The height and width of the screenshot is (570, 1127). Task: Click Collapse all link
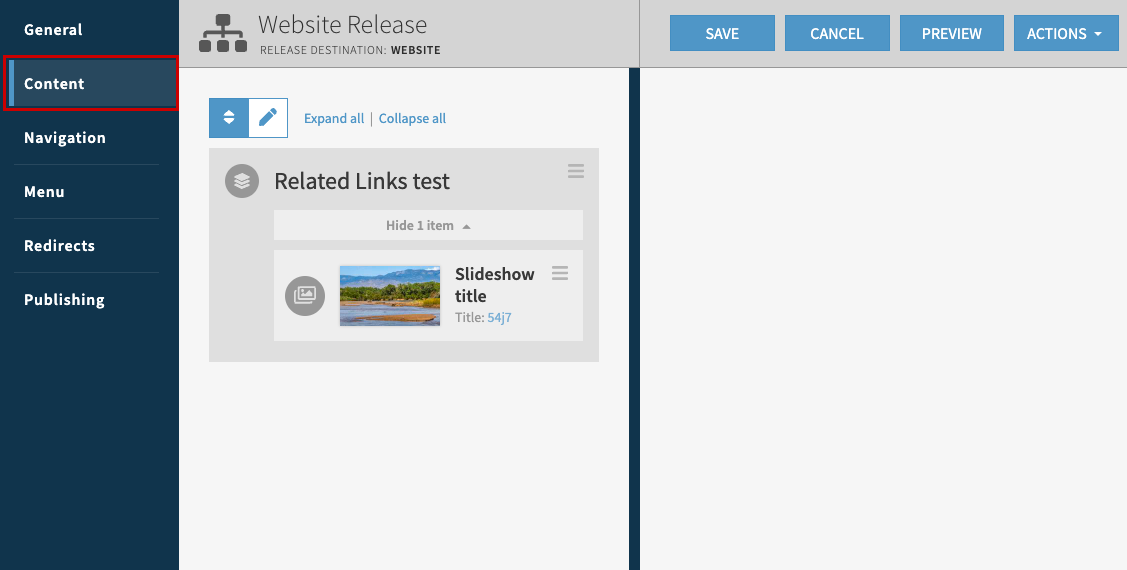(x=412, y=118)
